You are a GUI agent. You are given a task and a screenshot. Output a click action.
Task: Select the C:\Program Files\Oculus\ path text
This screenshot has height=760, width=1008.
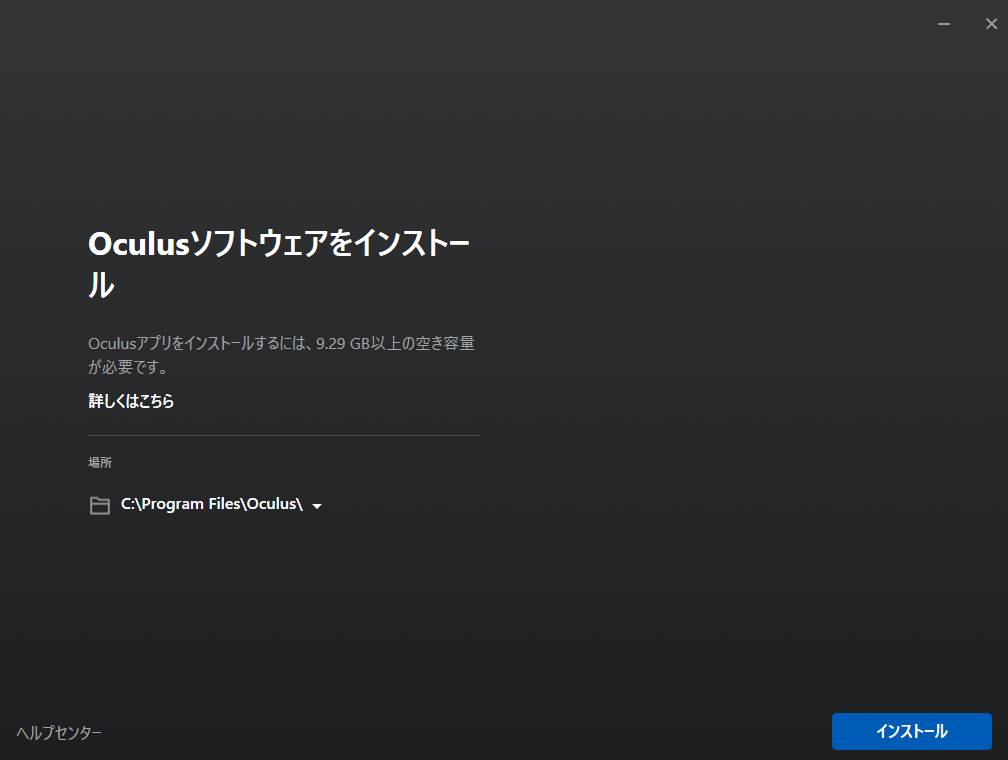pyautogui.click(x=212, y=504)
